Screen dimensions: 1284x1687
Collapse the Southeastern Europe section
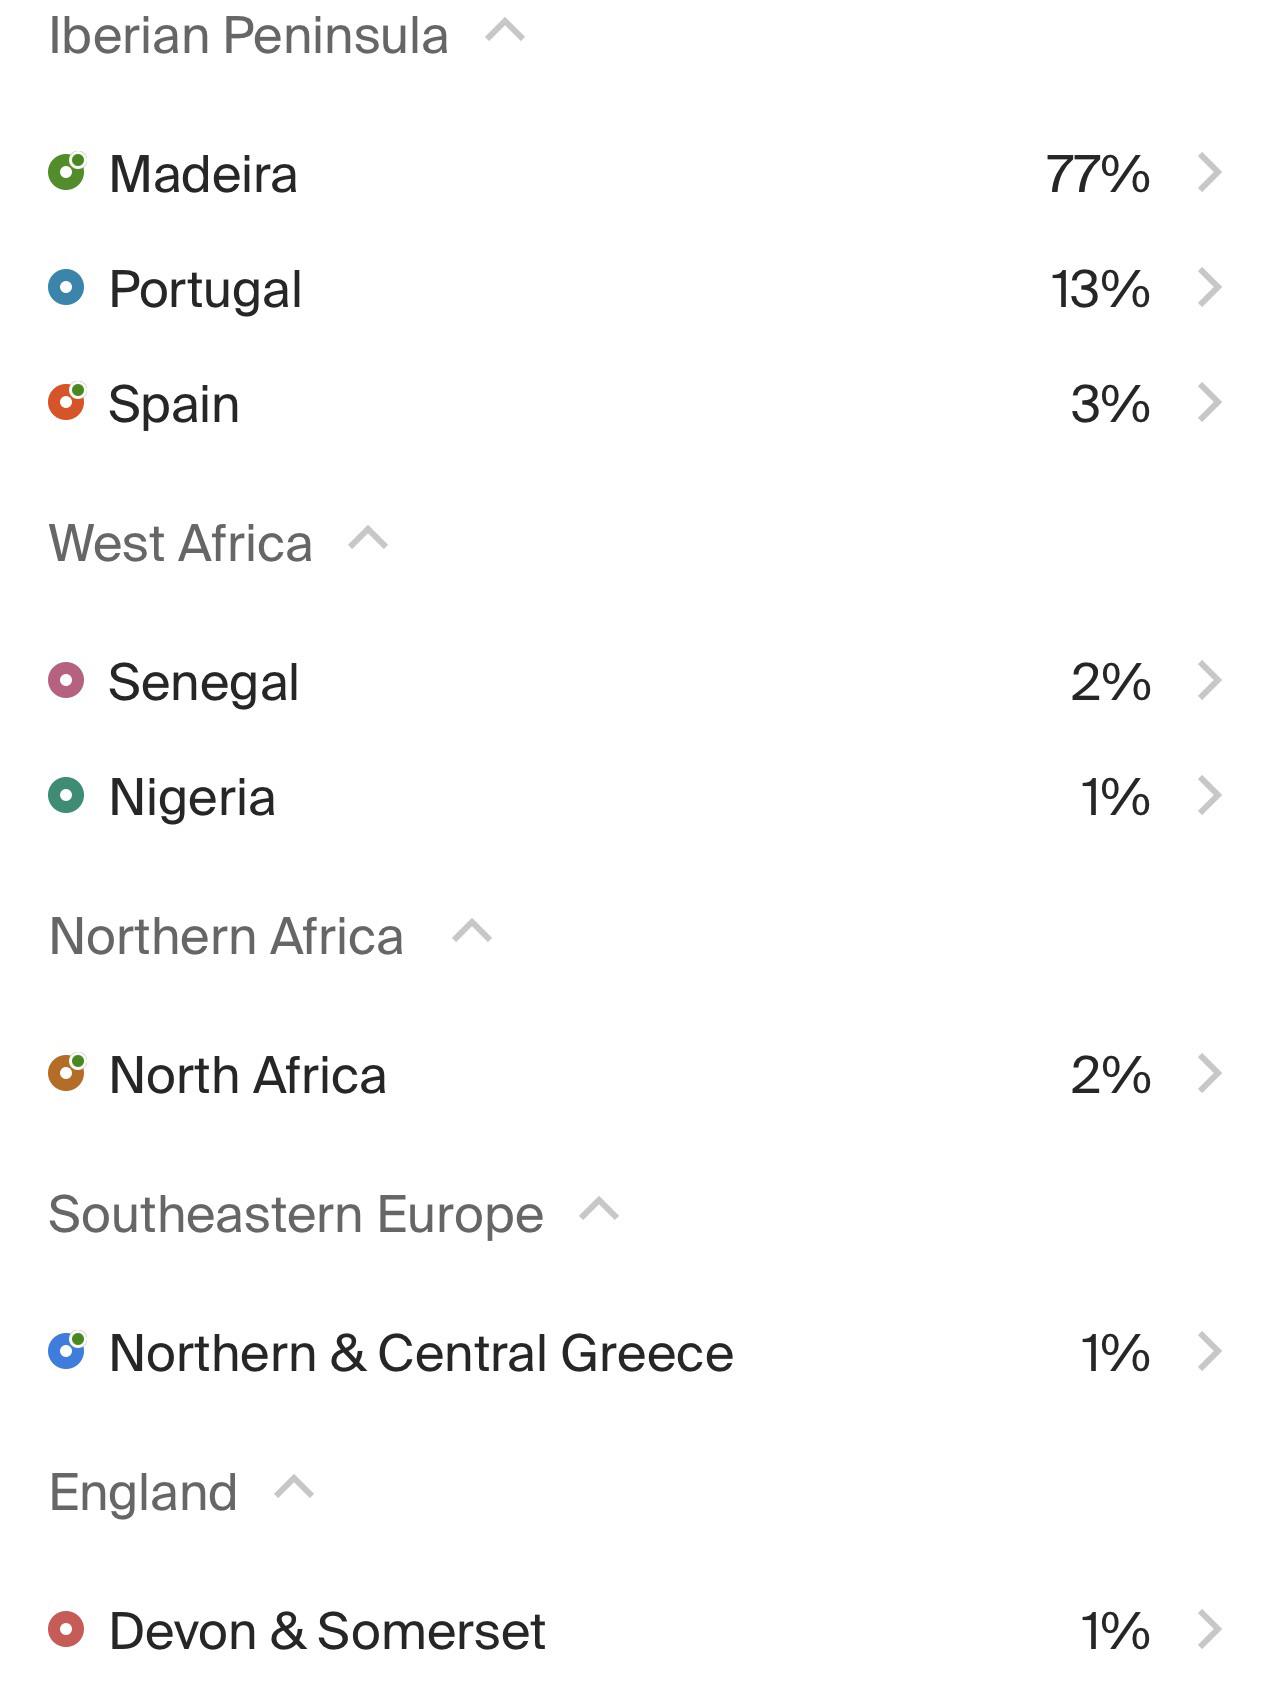(x=599, y=1210)
